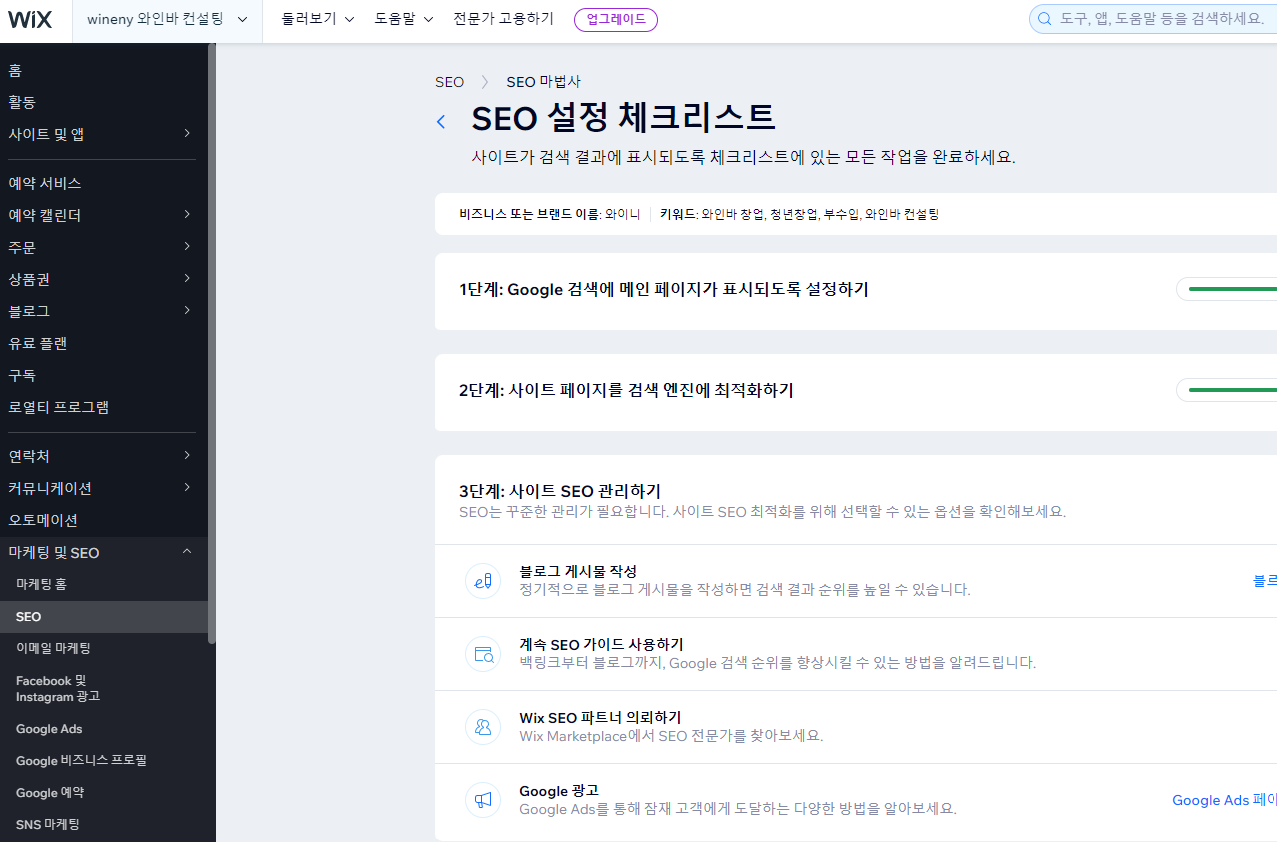Click inside the top search input field

[1150, 19]
